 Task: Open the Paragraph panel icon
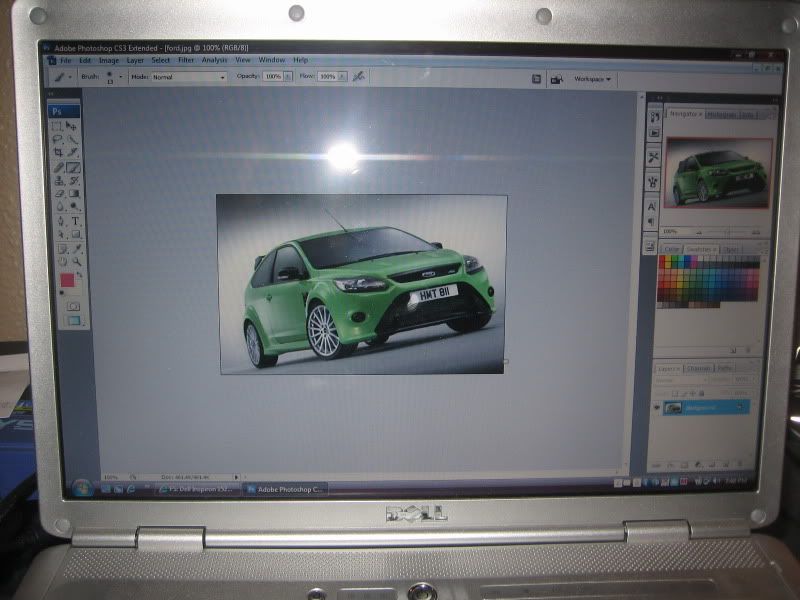651,221
